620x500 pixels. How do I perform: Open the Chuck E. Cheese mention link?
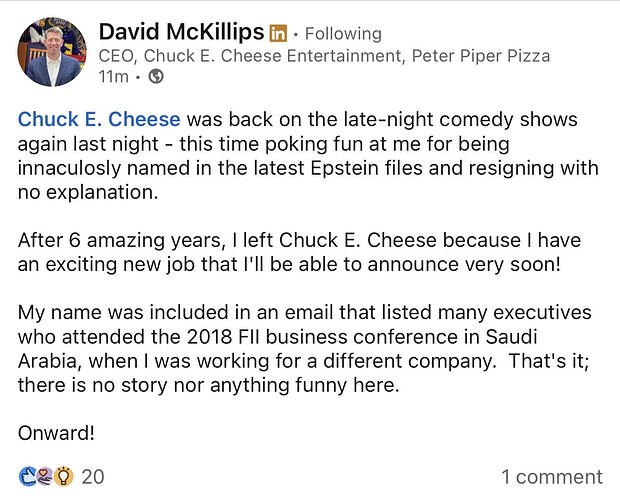[x=97, y=119]
